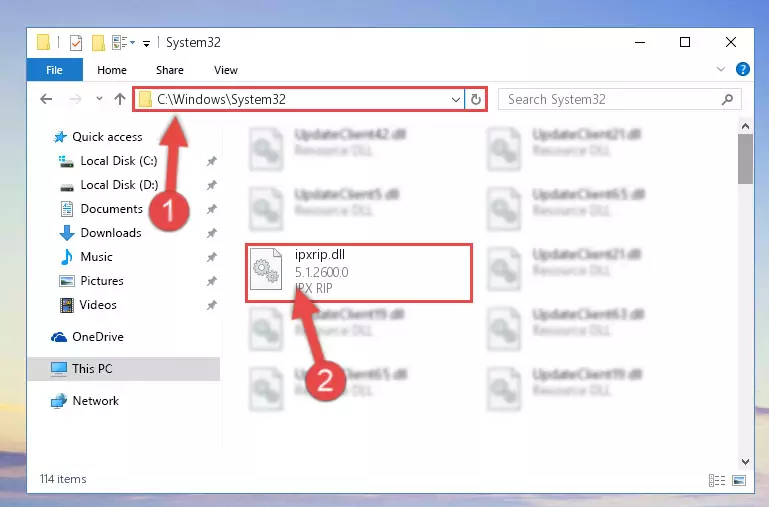Maximize the System32 window
The image size is (769, 507).
point(685,43)
